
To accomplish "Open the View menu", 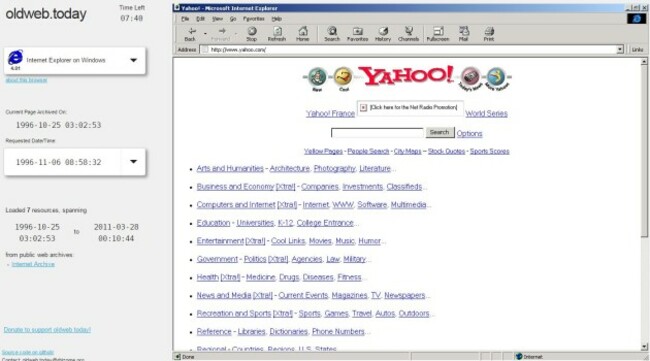I will (217, 19).
